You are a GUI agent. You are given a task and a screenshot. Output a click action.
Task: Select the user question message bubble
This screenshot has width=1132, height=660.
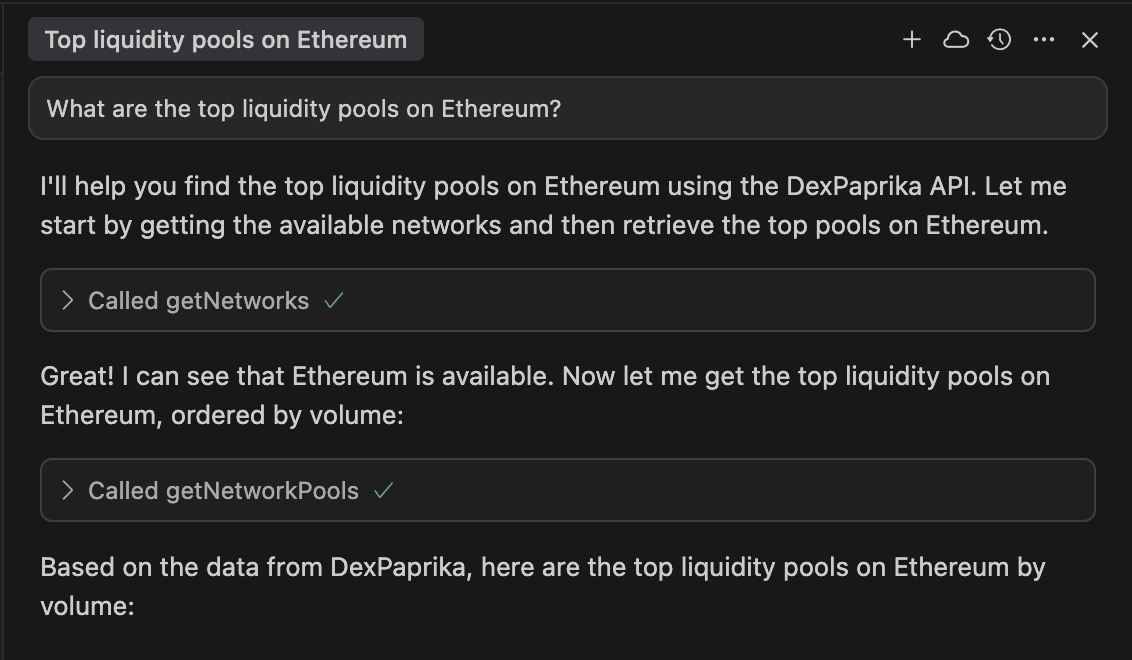566,108
